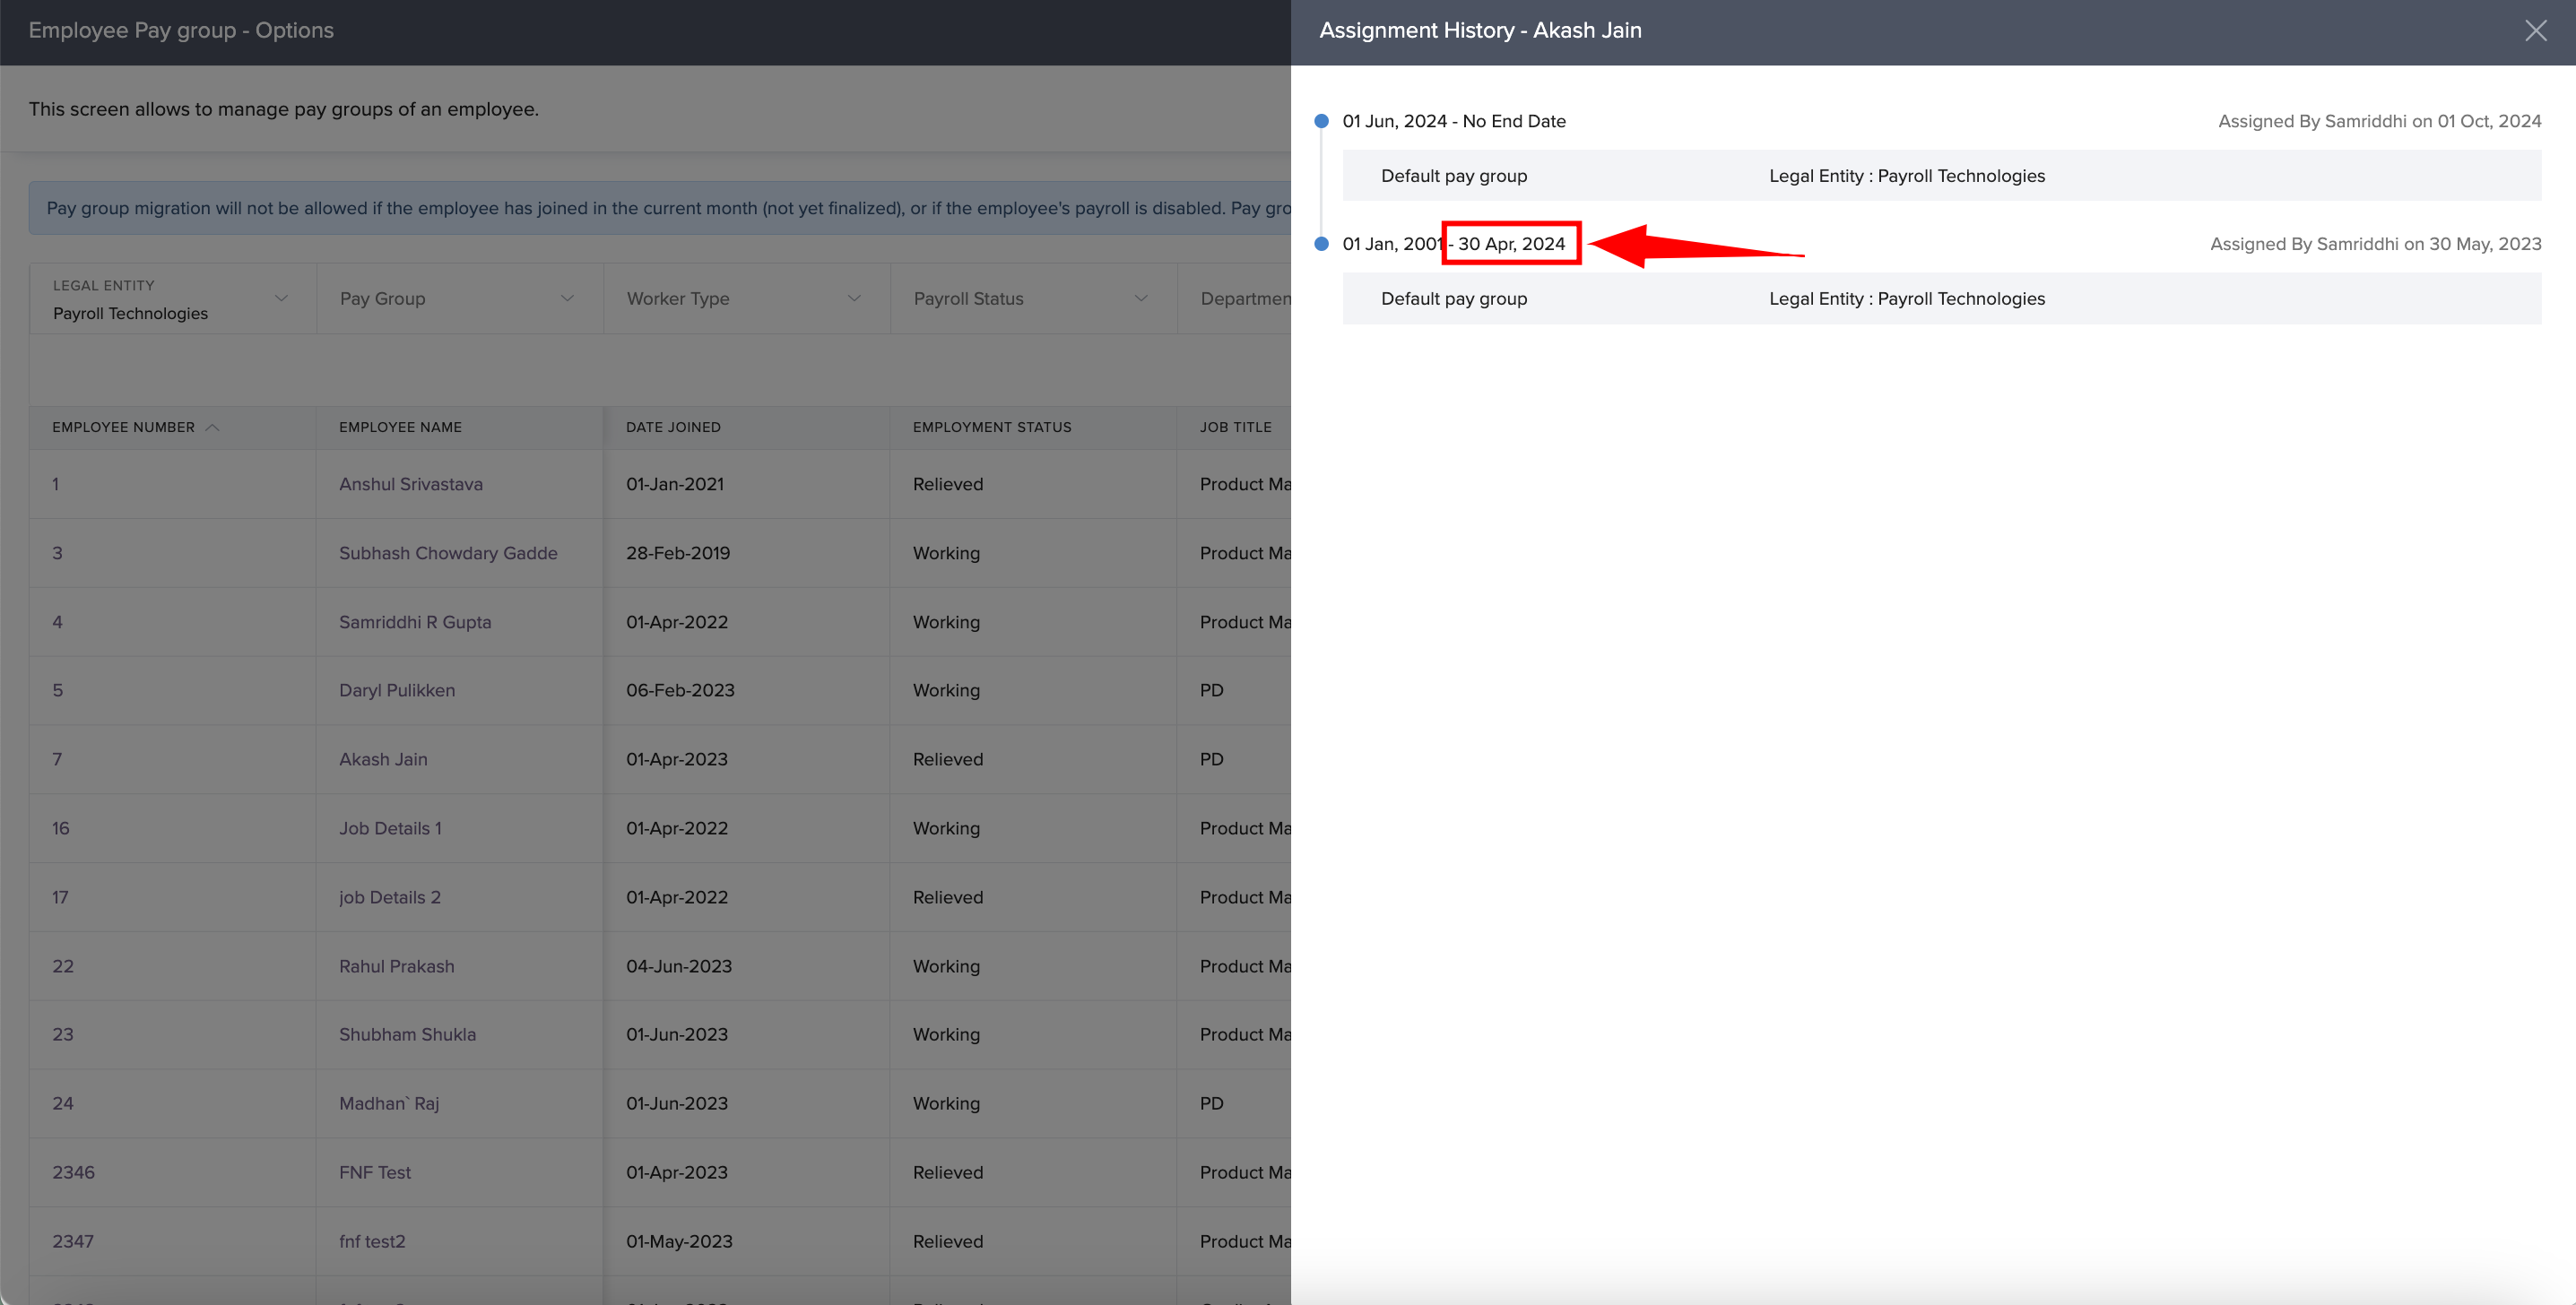Screen dimensions: 2576x1305
Task: Select Default pay group first entry
Action: coord(1453,176)
